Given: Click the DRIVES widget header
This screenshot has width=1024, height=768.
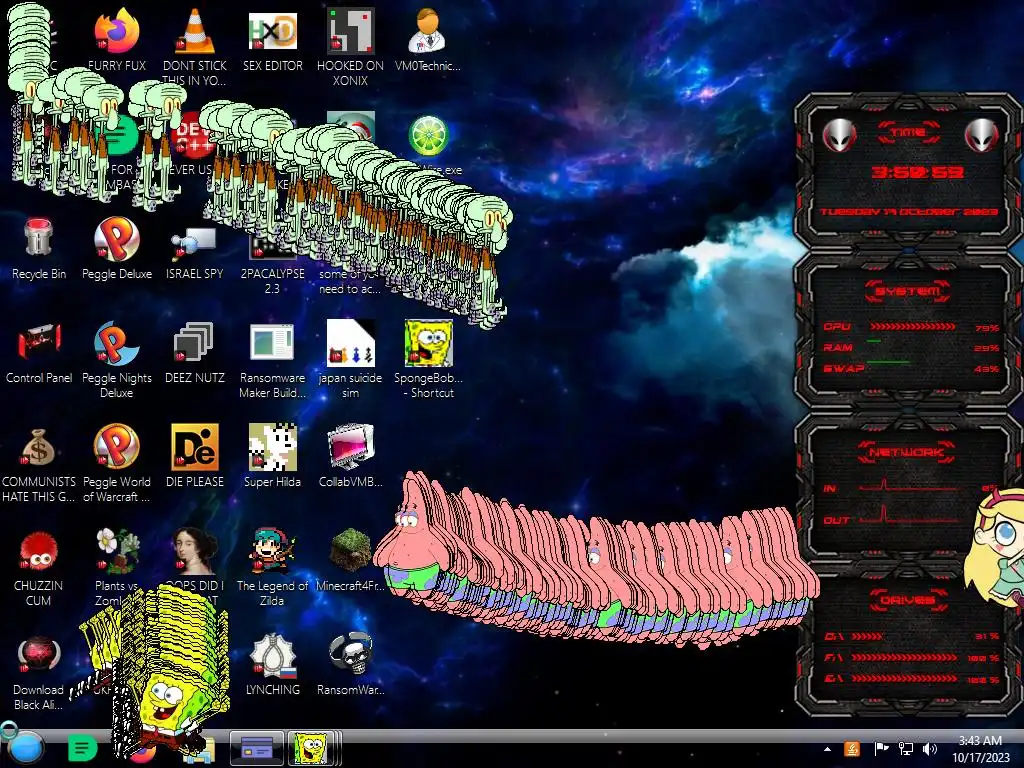Looking at the screenshot, I should point(908,600).
